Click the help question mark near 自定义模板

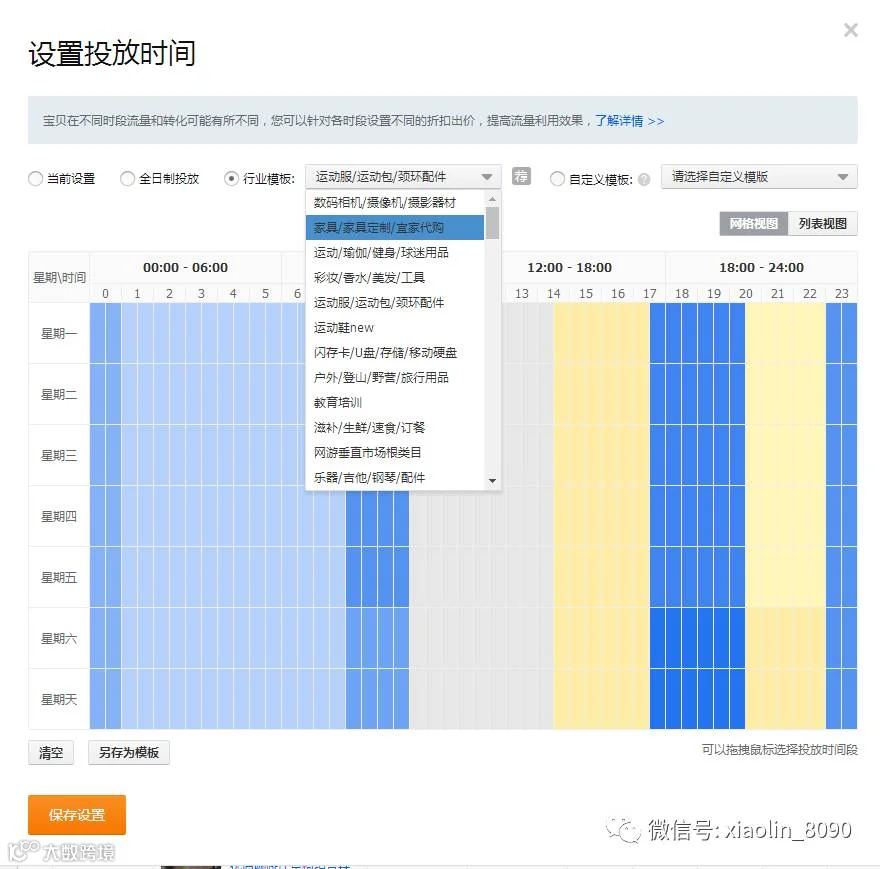[644, 180]
